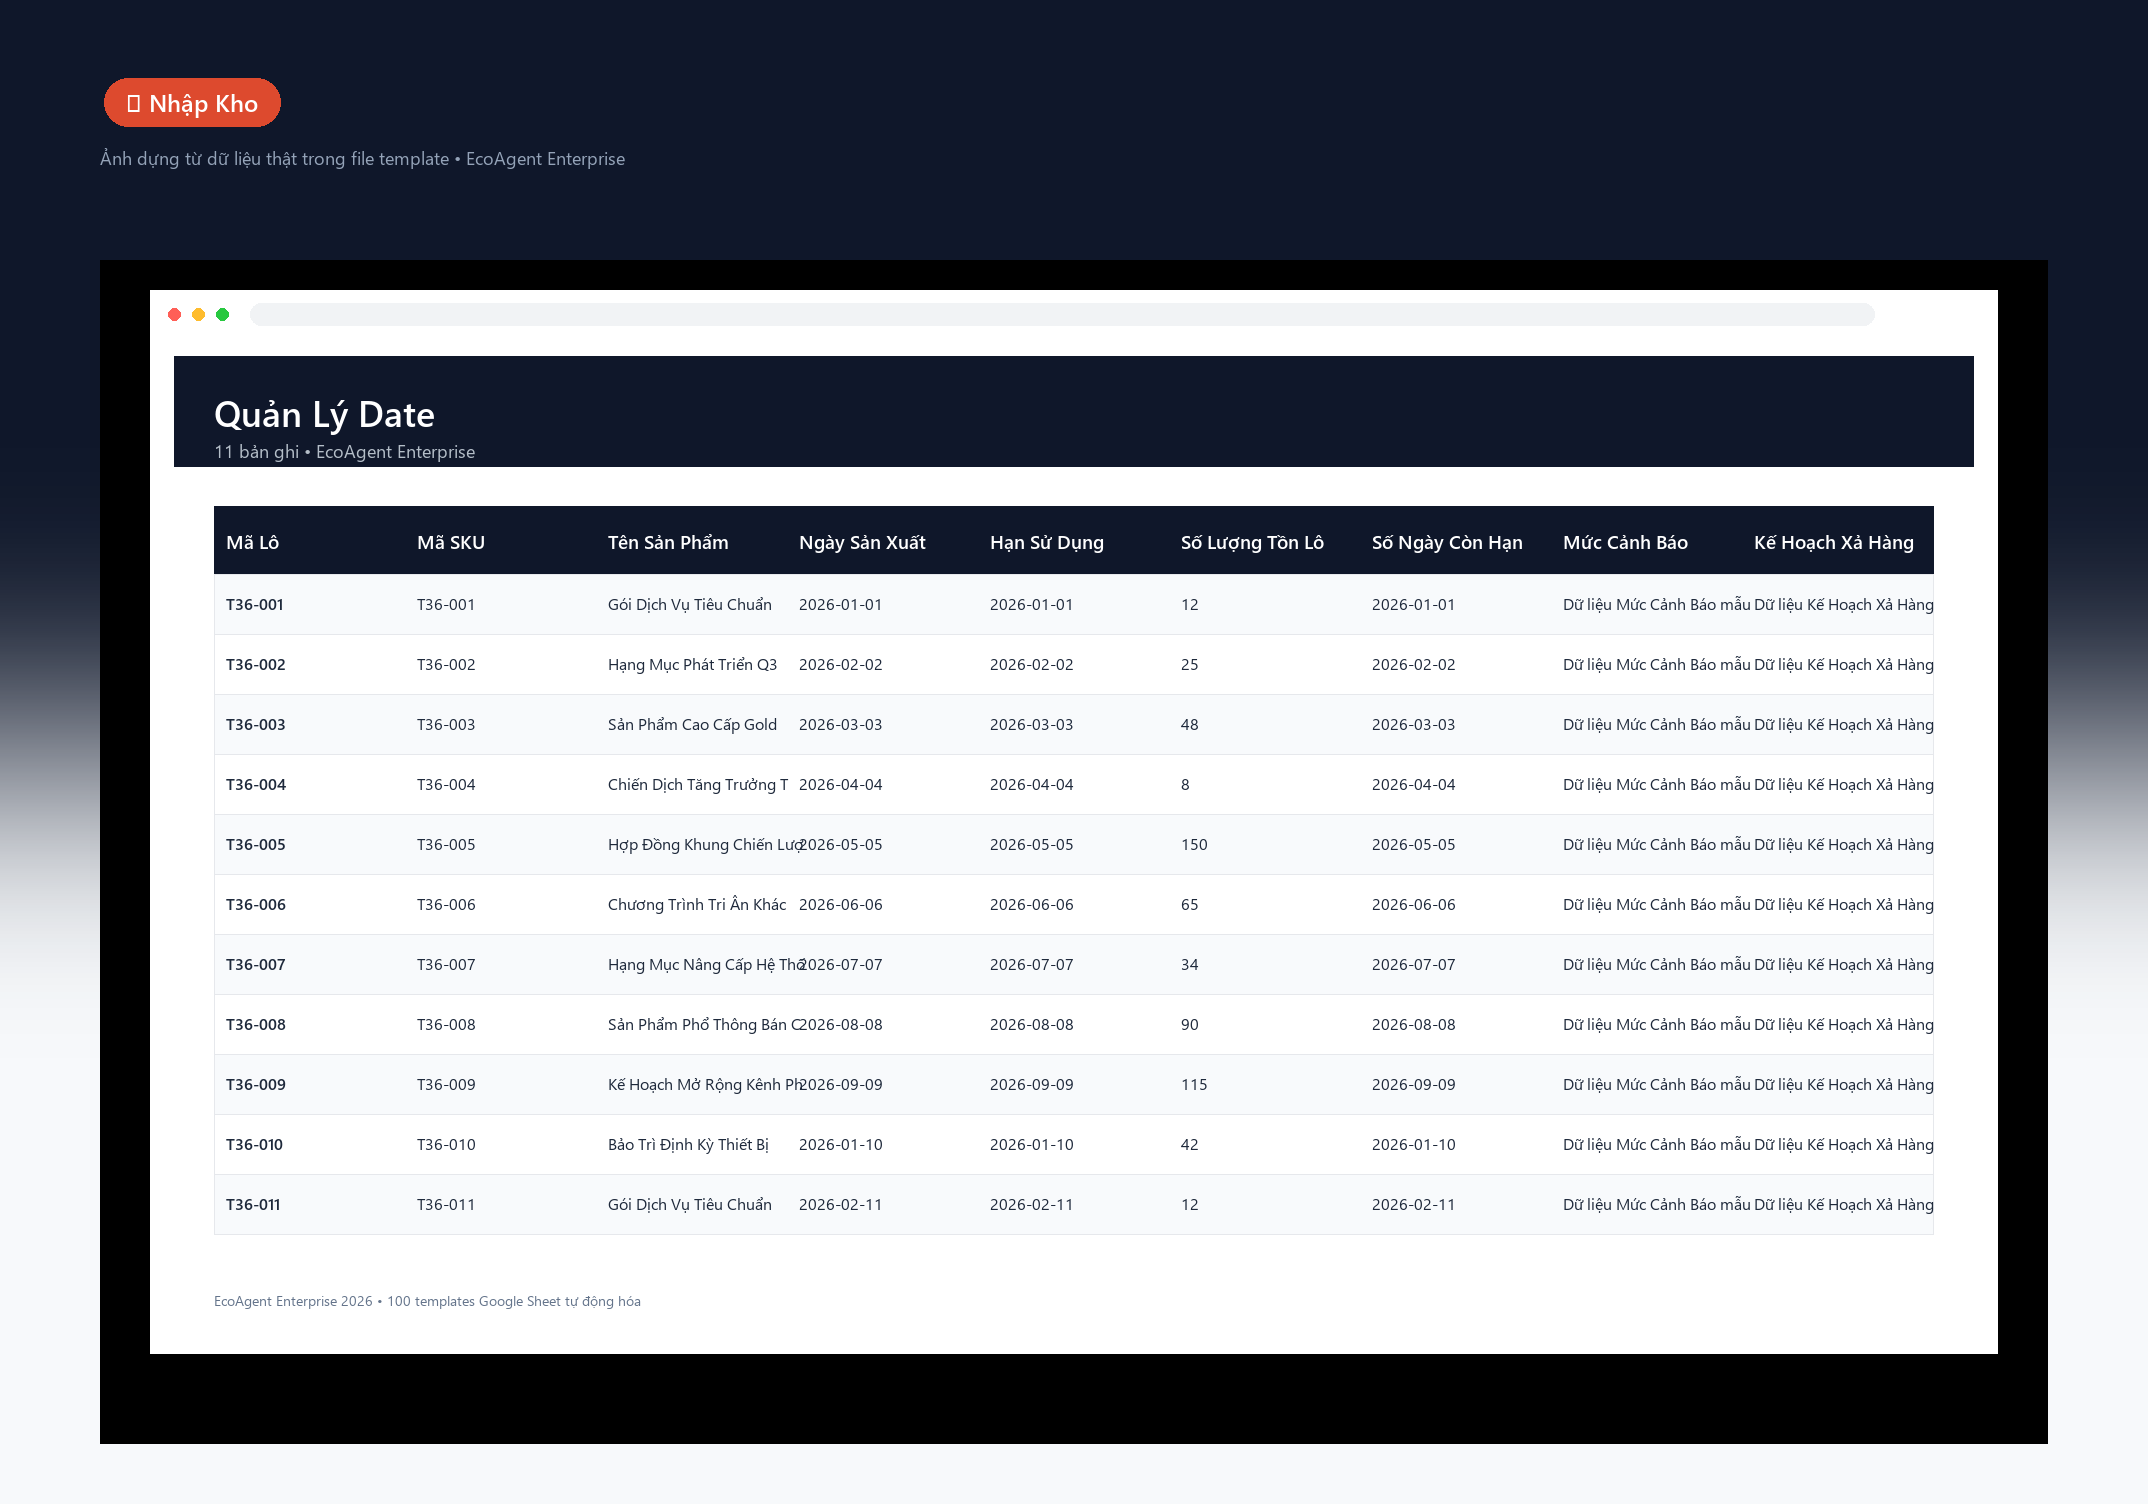Image resolution: width=2148 pixels, height=1504 pixels.
Task: Click the Tên Sản Phẩm column header
Action: (x=668, y=542)
